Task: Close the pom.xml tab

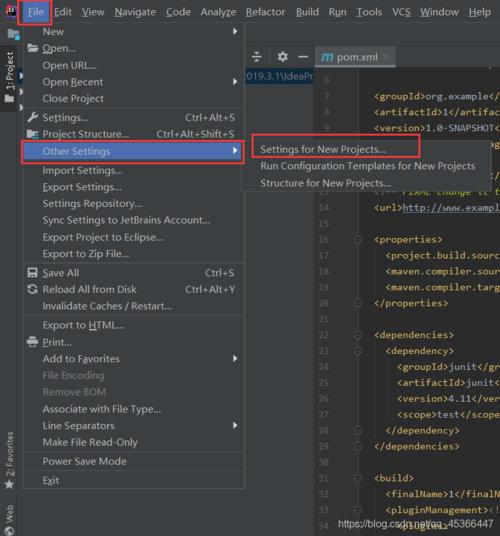Action: (x=386, y=57)
